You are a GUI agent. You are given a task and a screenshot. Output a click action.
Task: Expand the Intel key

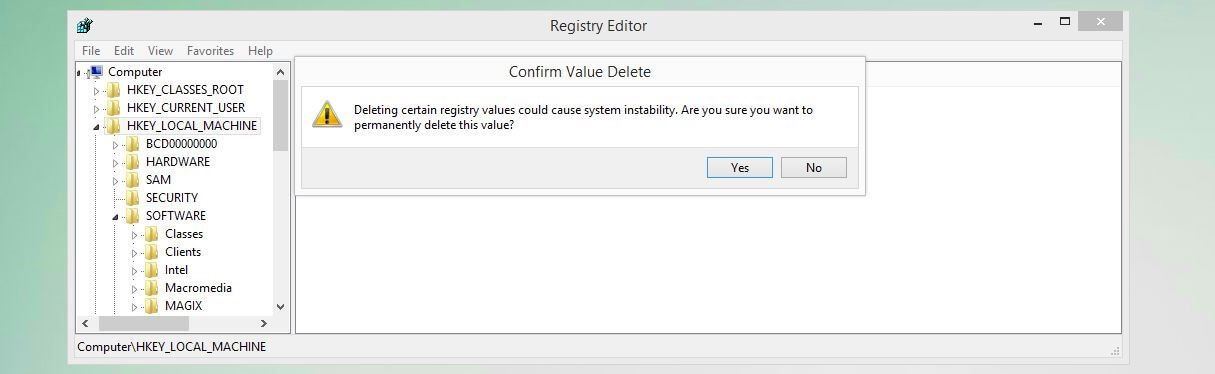(x=135, y=271)
